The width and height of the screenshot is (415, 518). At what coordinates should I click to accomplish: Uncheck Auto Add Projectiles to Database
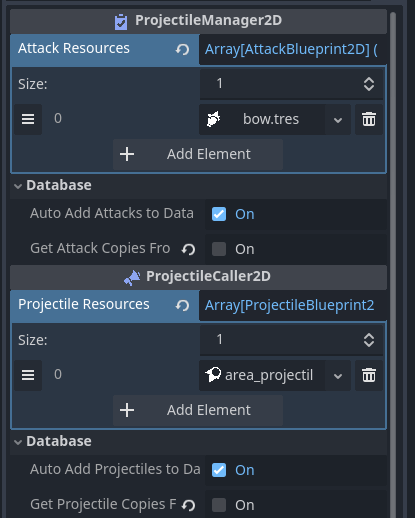[219, 470]
